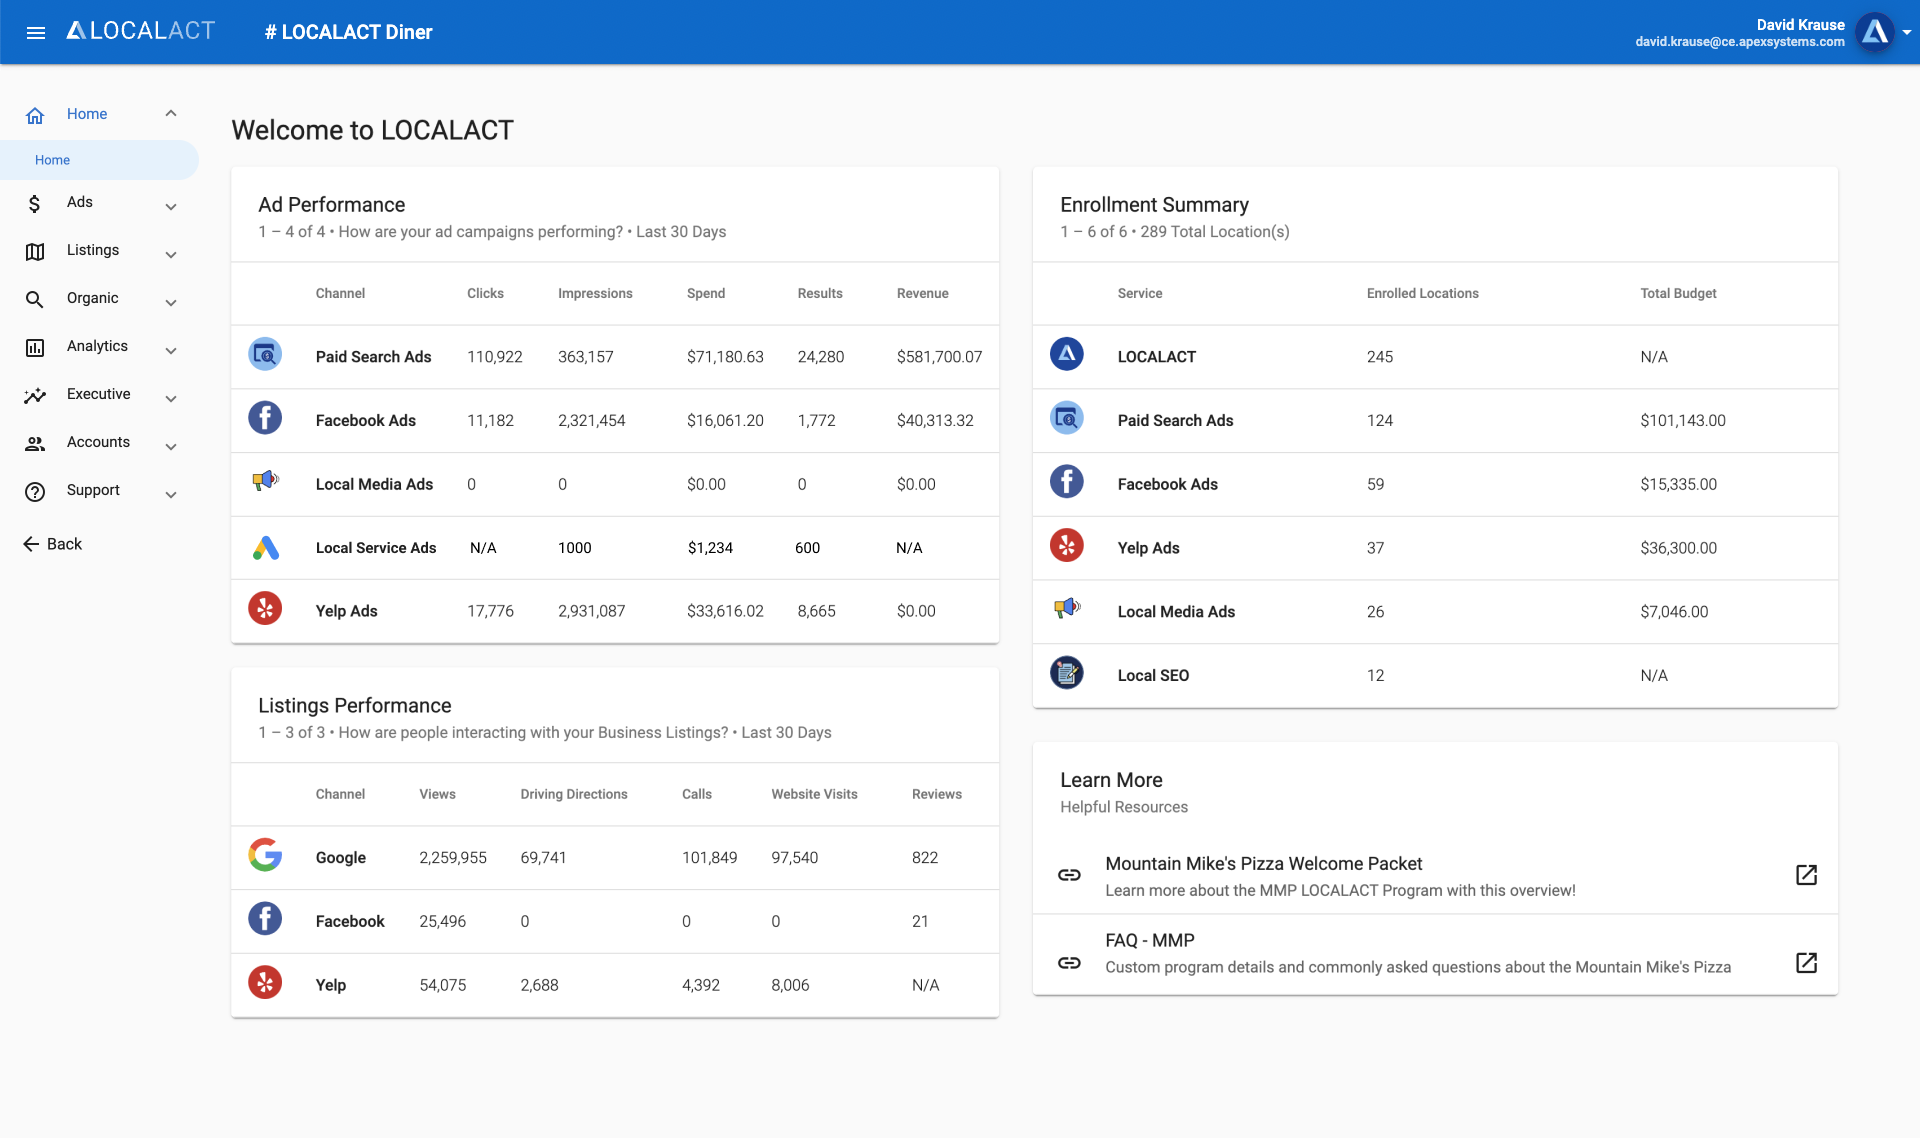
Task: Click Paid Search Ads revenue $581,700.07
Action: pyautogui.click(x=939, y=357)
